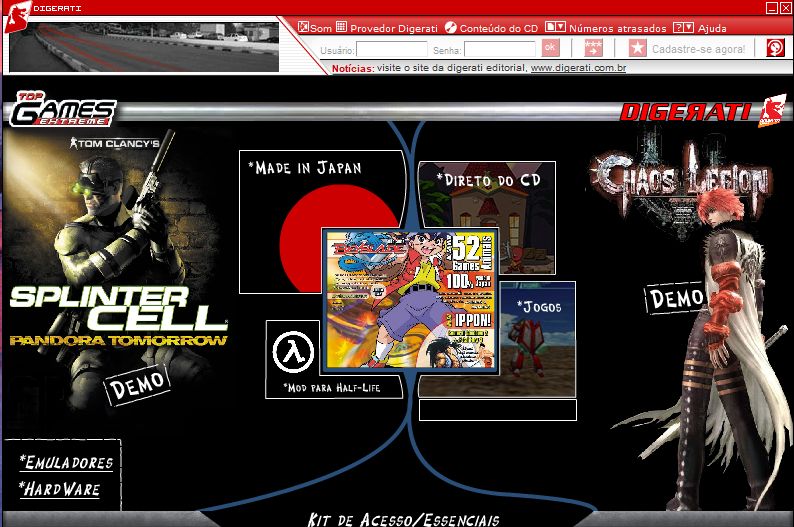Close the Digerati window

[x=784, y=8]
